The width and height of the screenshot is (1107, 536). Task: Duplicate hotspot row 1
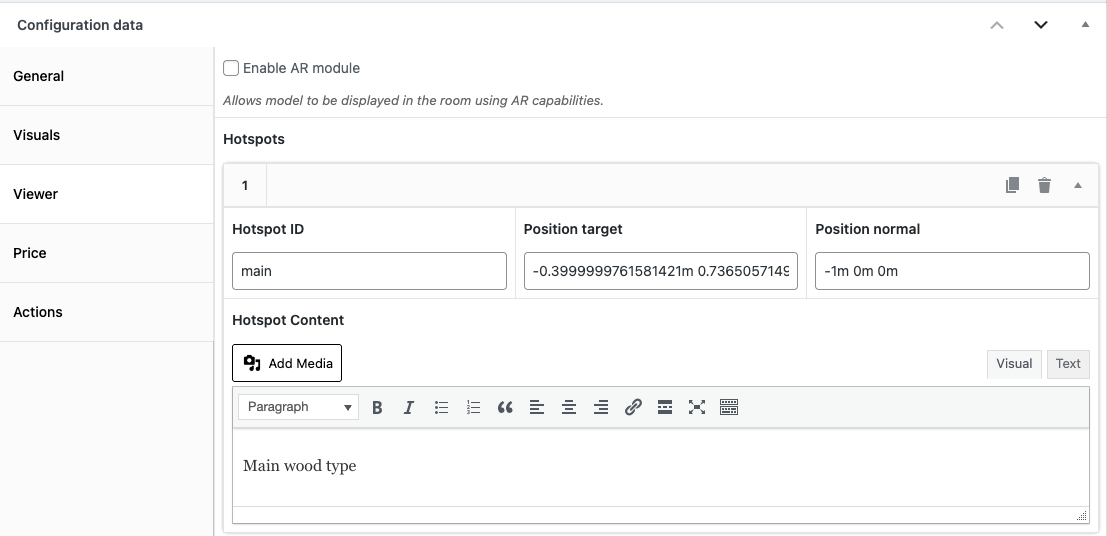pos(1012,185)
